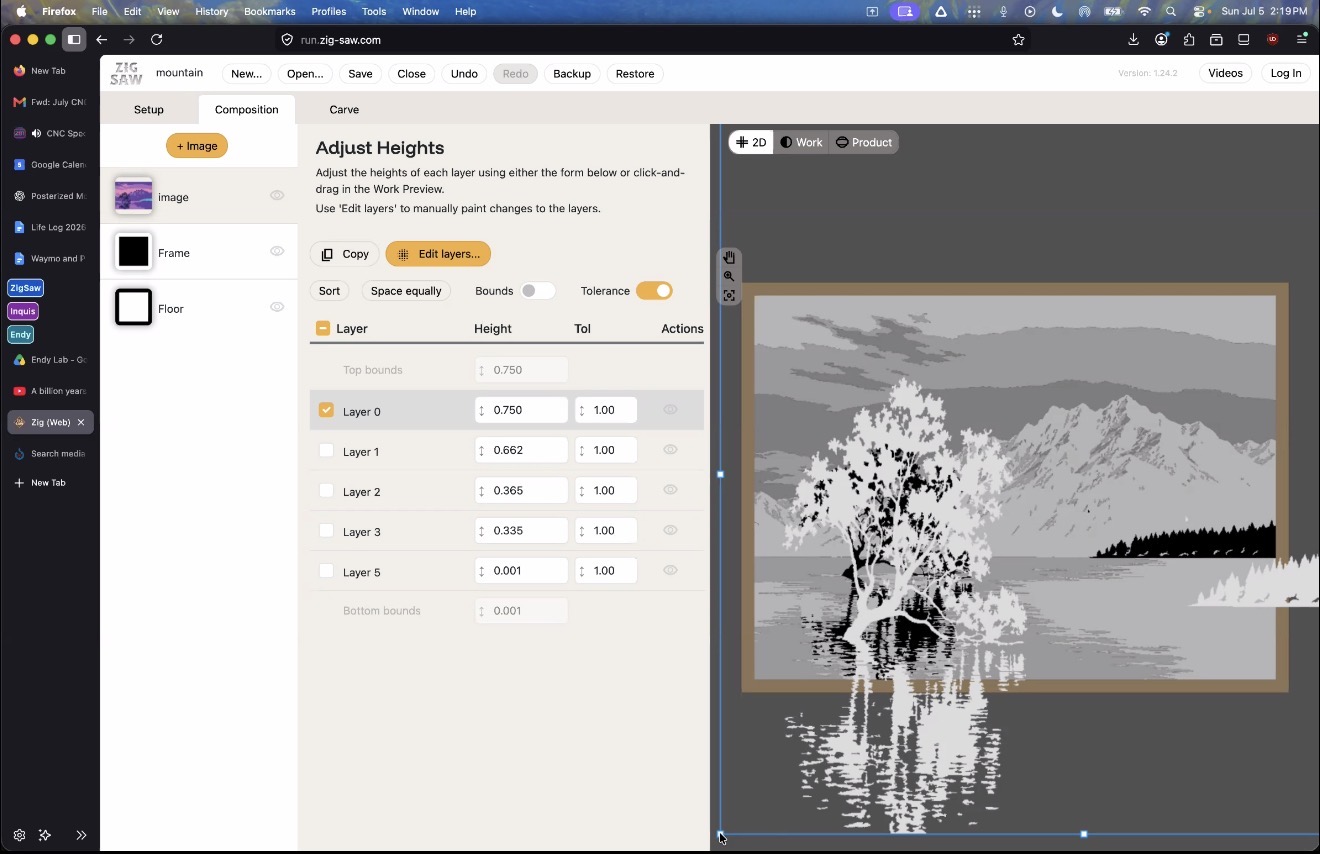The height and width of the screenshot is (854, 1320).
Task: Click the Save button
Action: pos(360,74)
